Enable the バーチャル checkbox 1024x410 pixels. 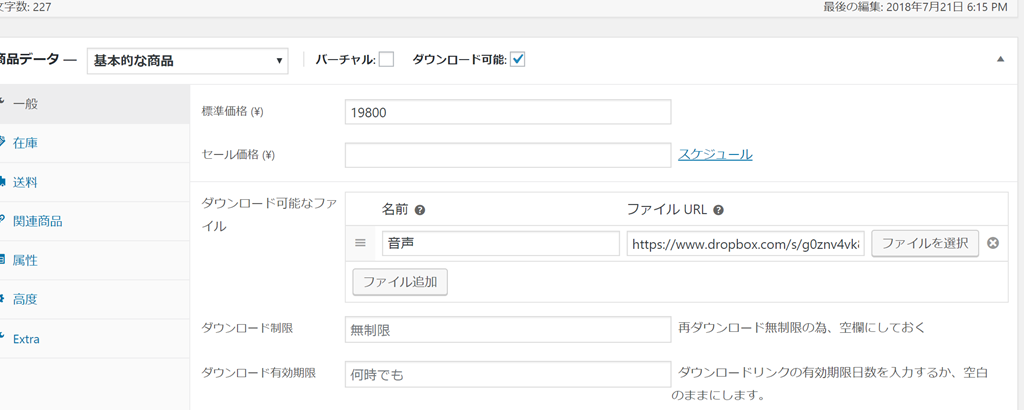click(386, 60)
